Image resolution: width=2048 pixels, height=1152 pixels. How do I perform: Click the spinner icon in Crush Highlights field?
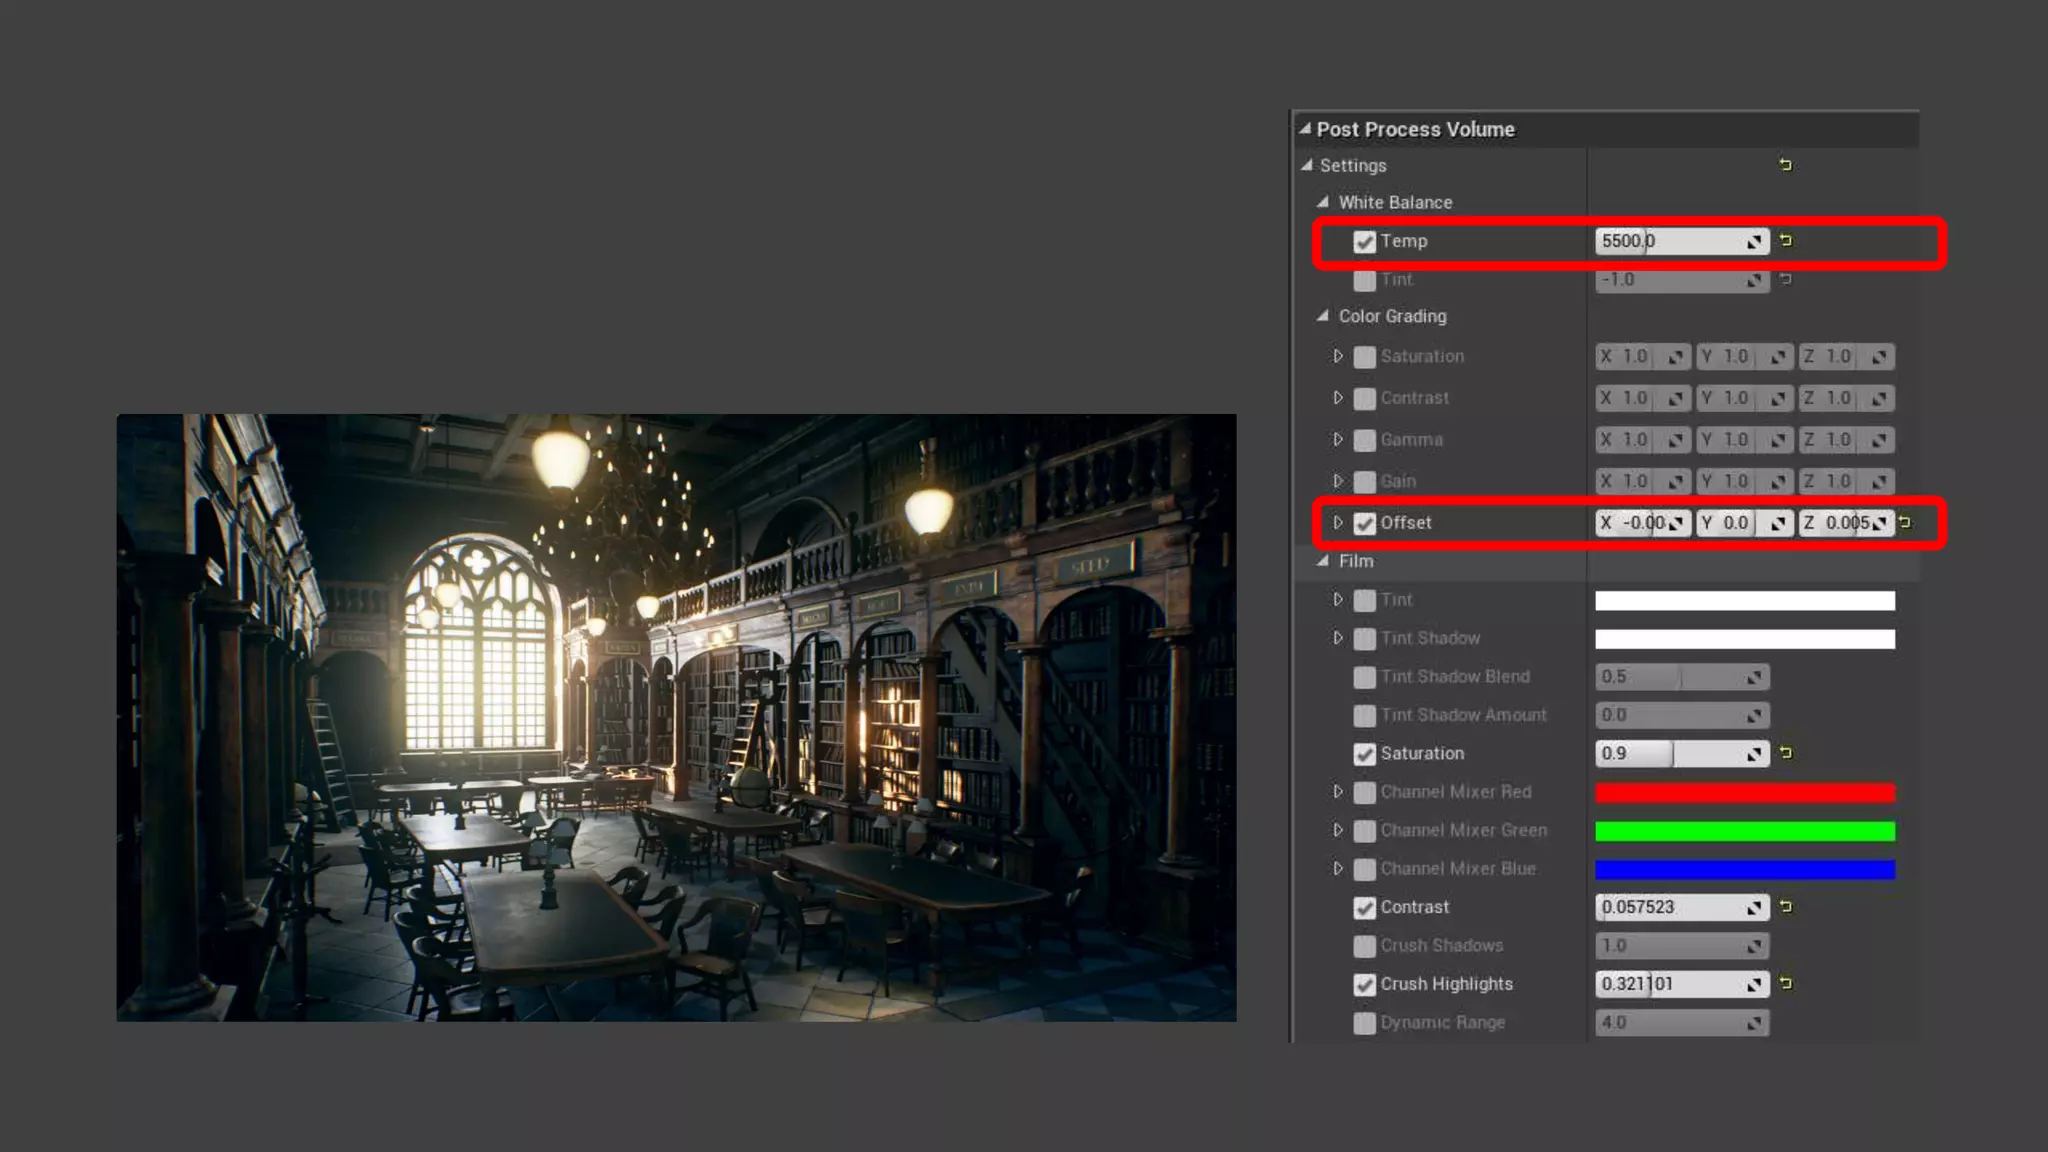click(x=1754, y=985)
